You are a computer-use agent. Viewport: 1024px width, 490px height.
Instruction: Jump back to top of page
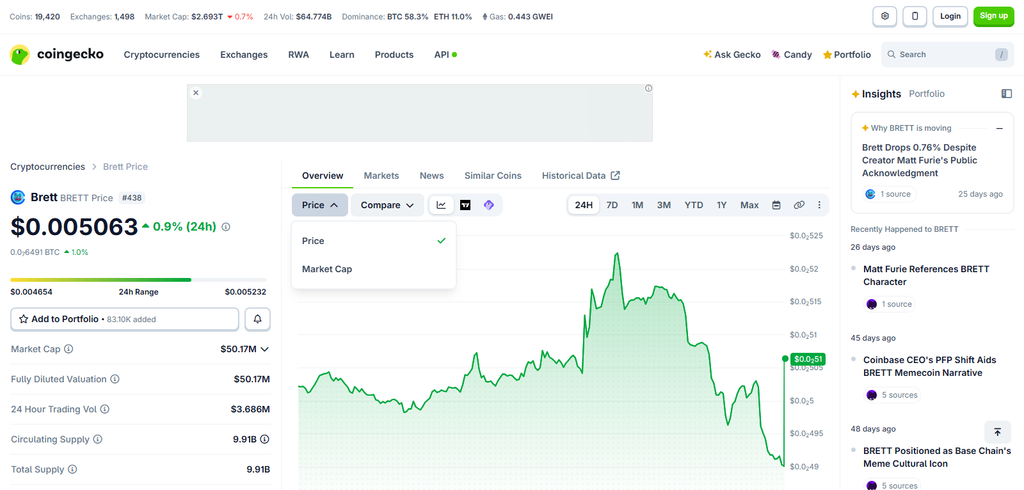coord(997,432)
